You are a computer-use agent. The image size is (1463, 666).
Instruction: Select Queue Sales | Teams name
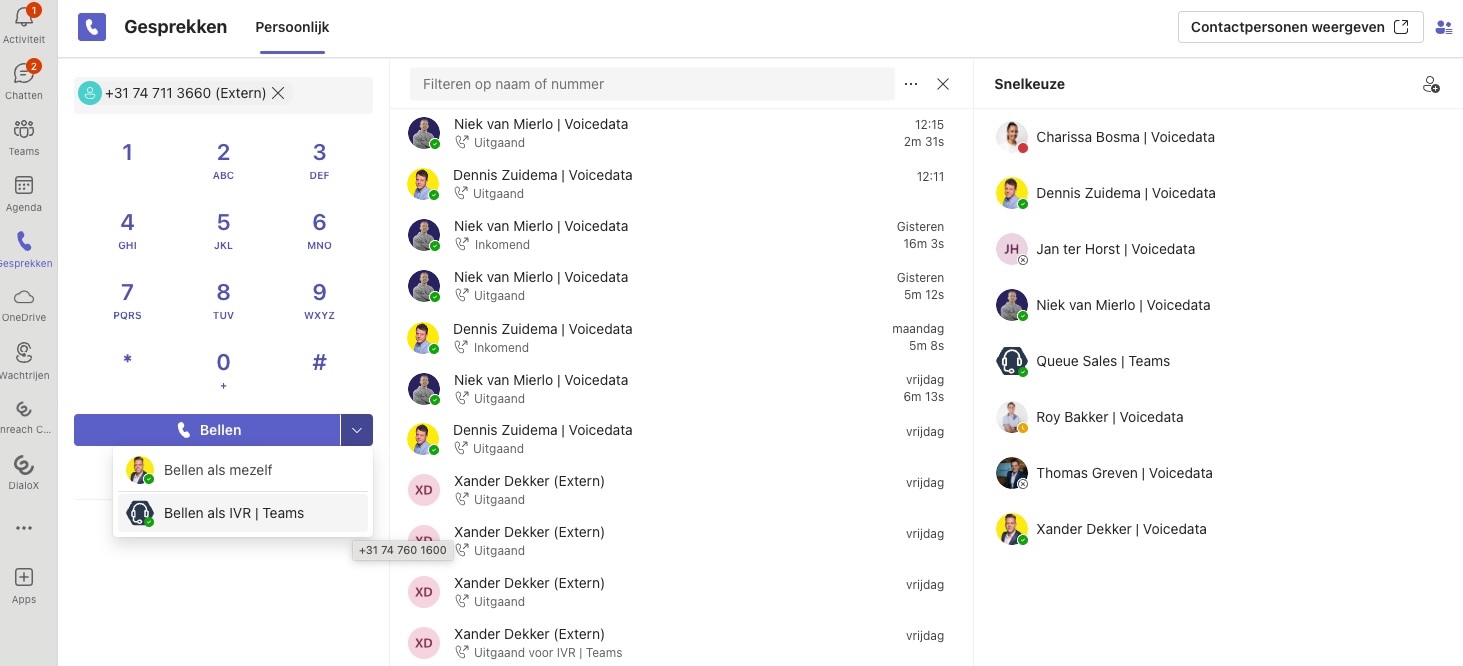1103,361
